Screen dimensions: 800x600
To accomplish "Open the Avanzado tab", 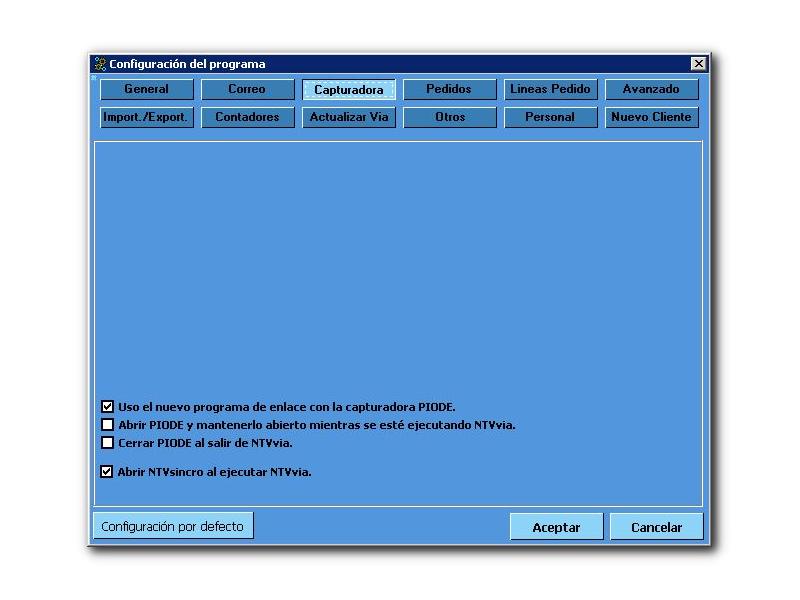I will [652, 89].
